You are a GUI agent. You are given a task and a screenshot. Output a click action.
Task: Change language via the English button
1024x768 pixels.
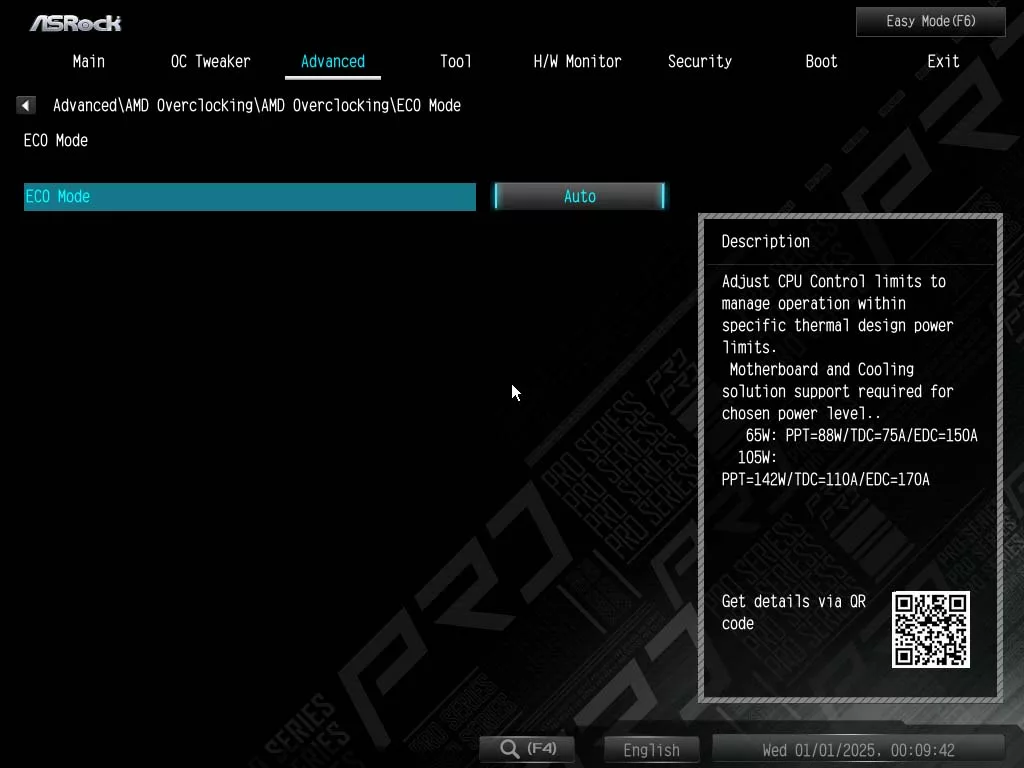651,749
